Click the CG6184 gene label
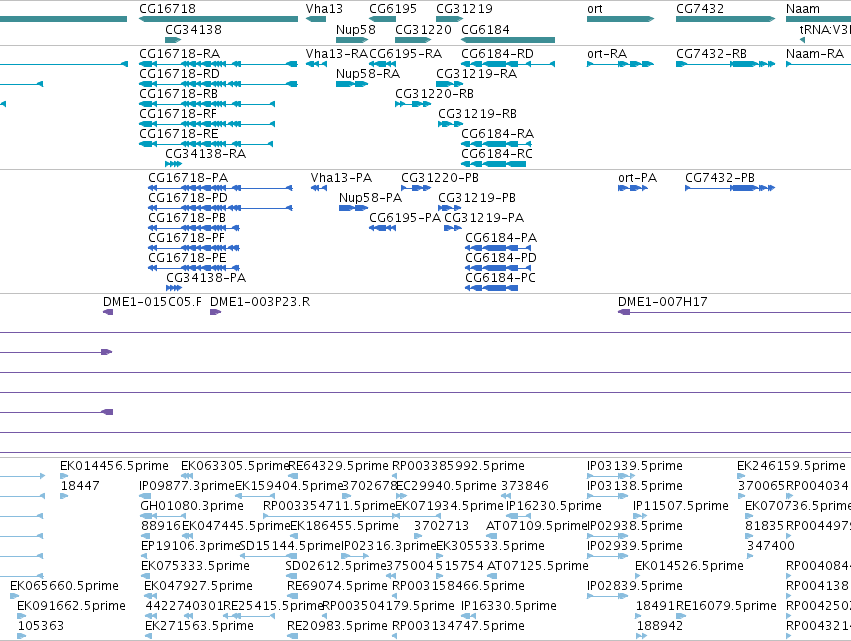Viewport: 851px width, 641px height. [x=485, y=30]
